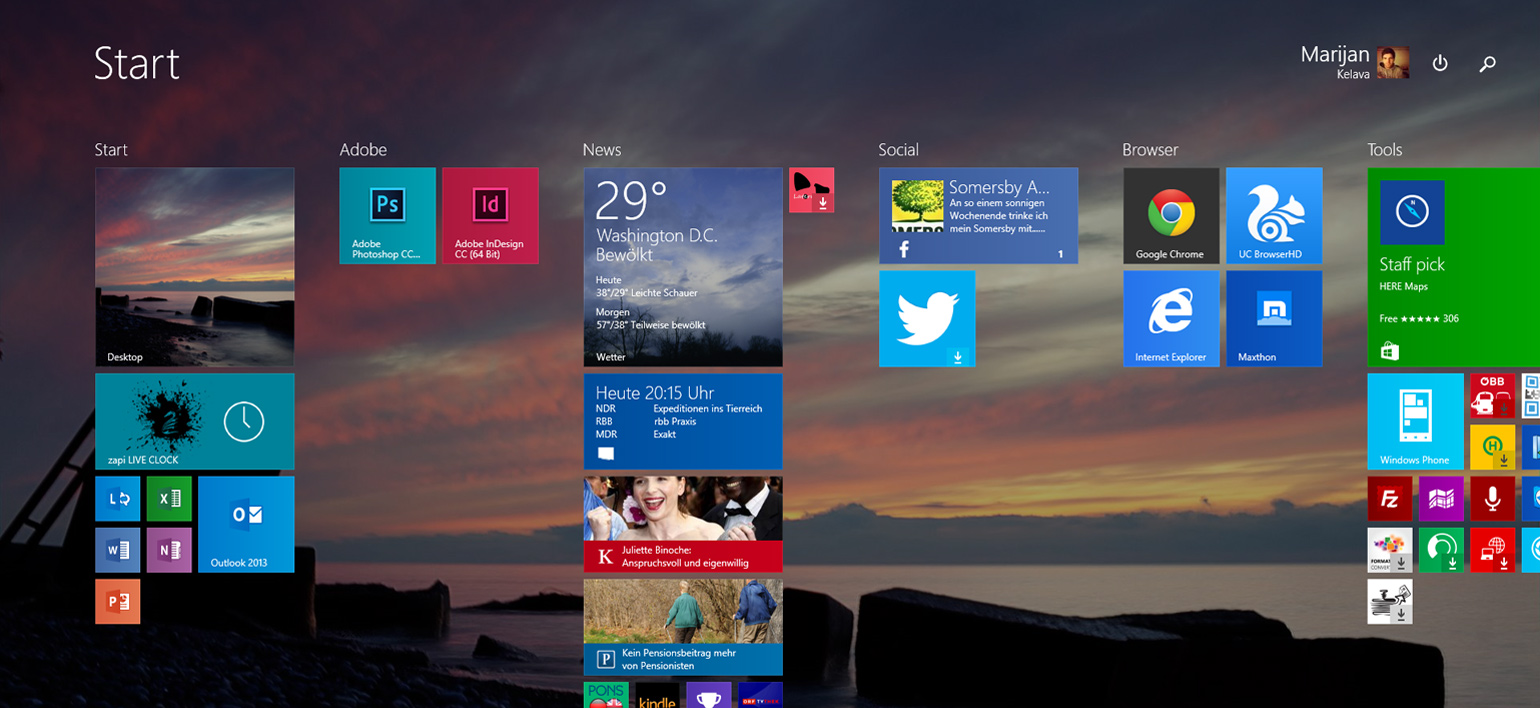Viewport: 1540px width, 708px height.
Task: Open the Outlook 2013 tile
Action: pyautogui.click(x=246, y=525)
